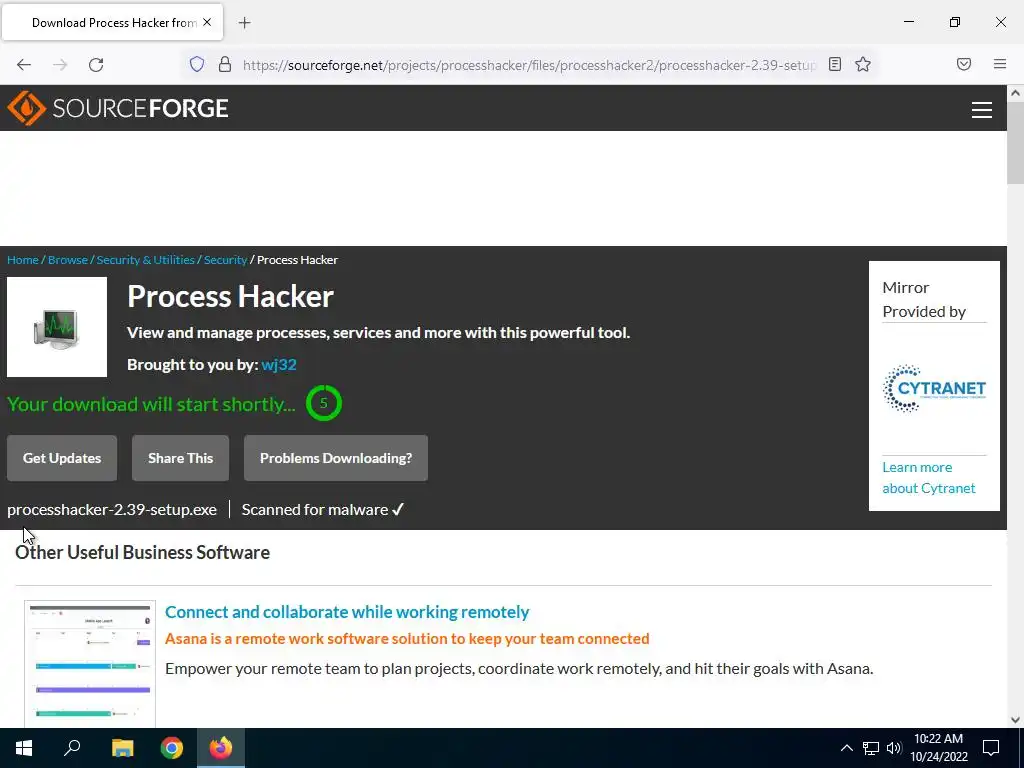Open the Windows Start menu

coord(24,748)
